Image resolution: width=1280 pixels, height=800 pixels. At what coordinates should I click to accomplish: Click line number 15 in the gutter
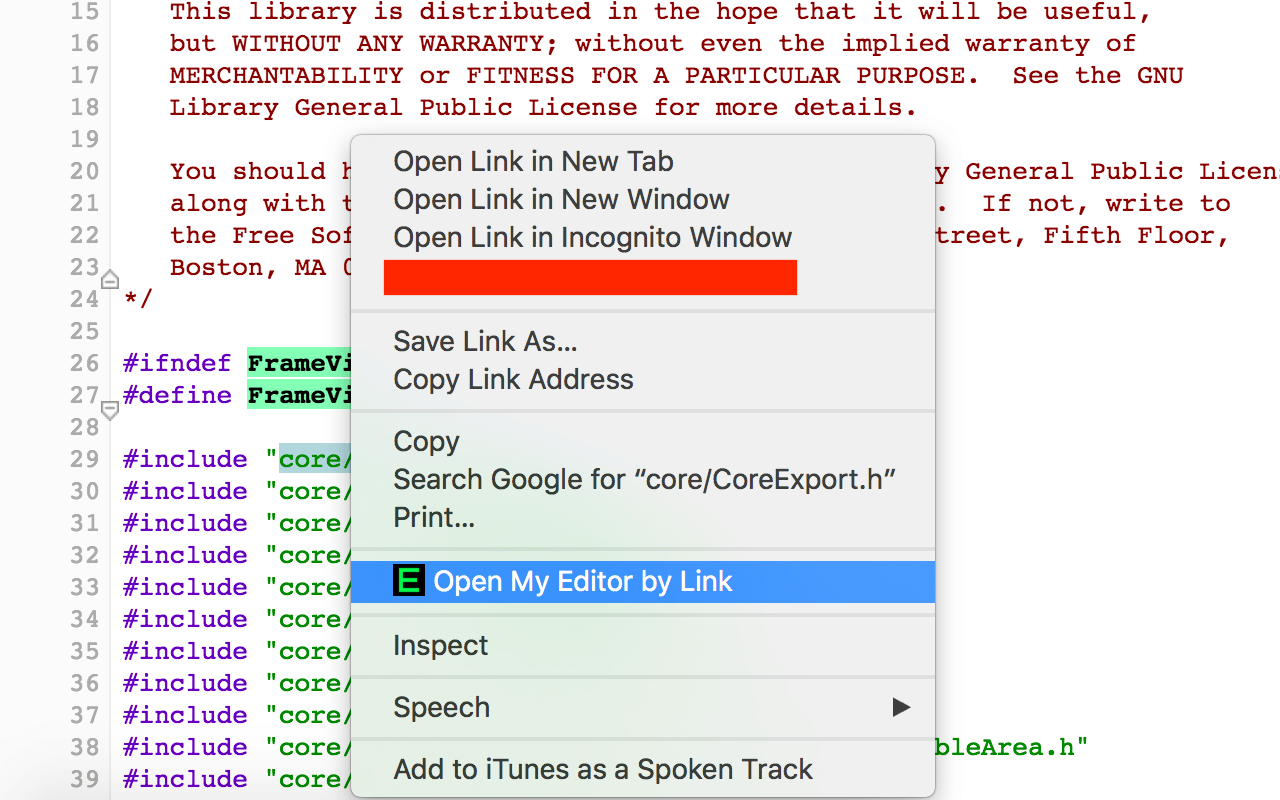(x=85, y=12)
